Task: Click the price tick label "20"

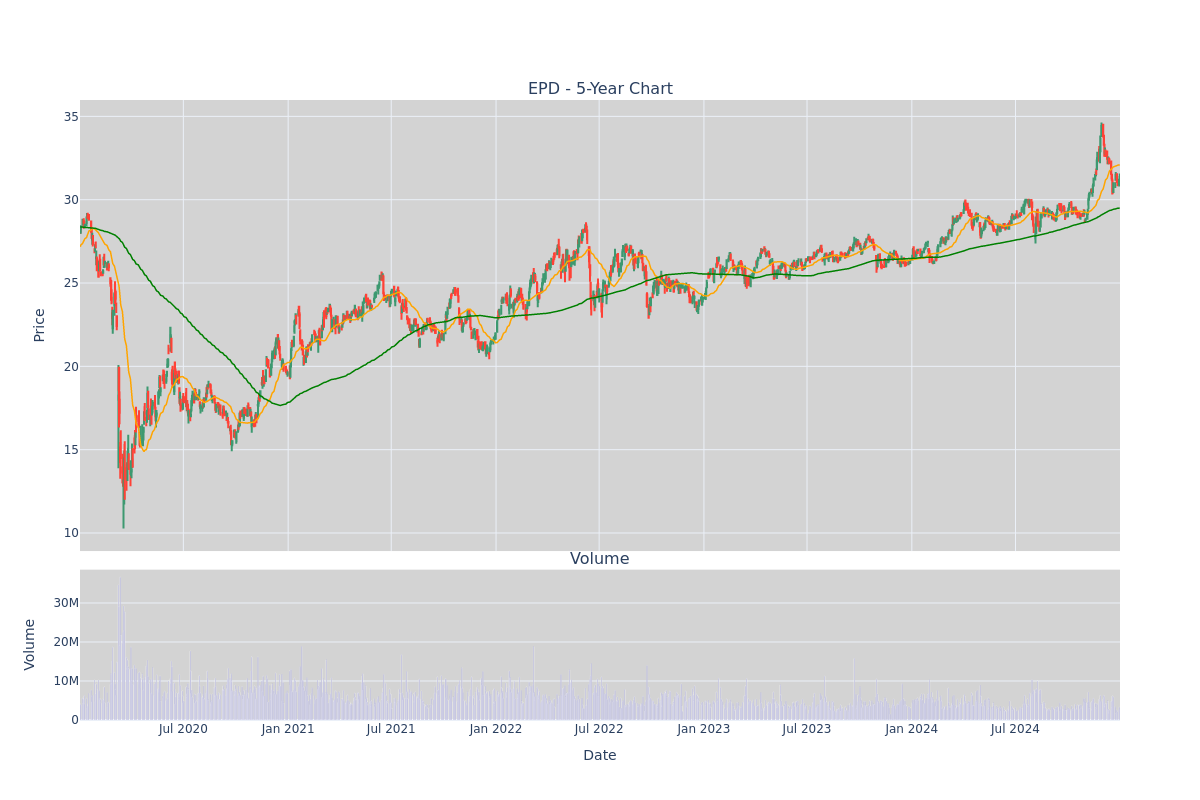Action: [x=71, y=366]
